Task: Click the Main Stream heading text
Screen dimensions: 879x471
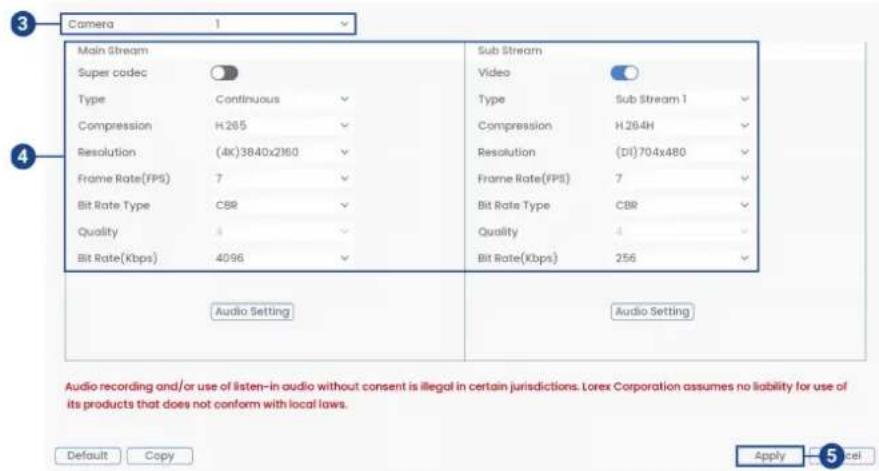Action: [113, 50]
